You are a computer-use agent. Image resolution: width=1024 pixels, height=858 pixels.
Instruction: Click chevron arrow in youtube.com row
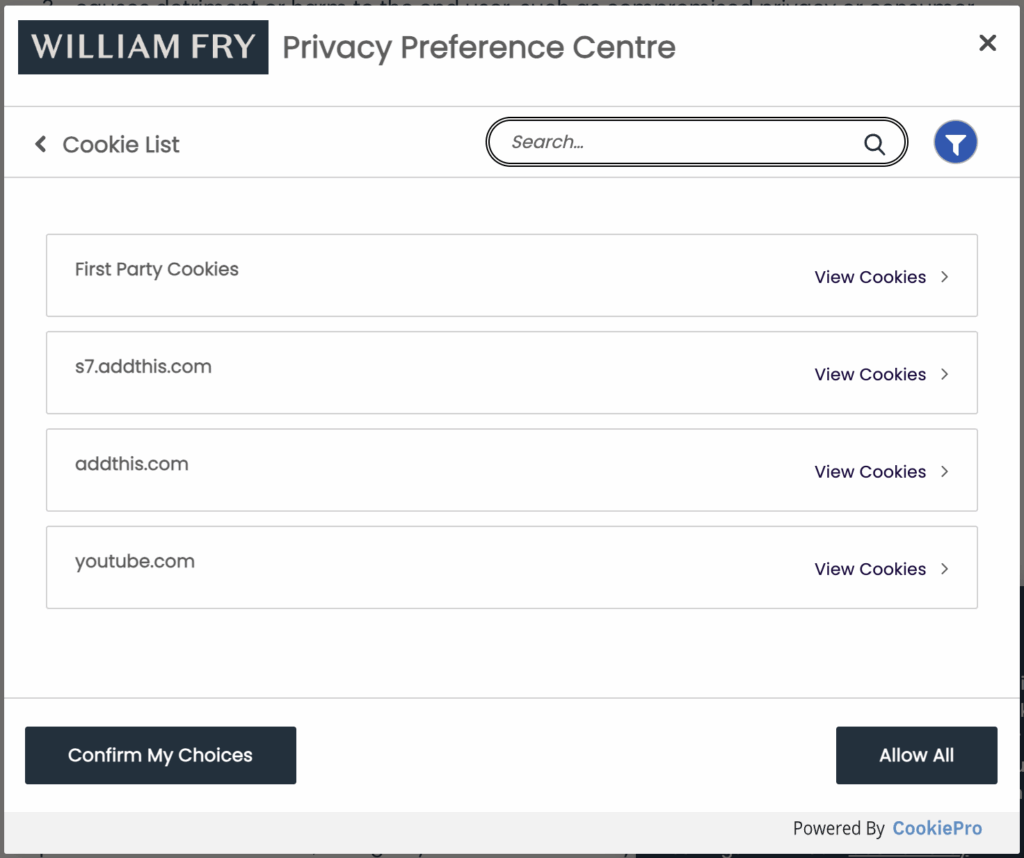[945, 569]
